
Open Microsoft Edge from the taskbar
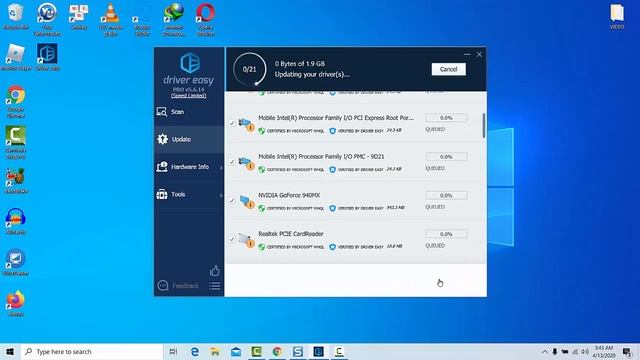point(195,351)
